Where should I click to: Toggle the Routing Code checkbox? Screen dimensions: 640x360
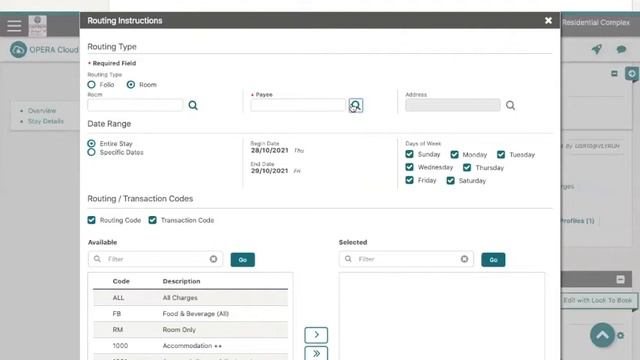(x=91, y=220)
